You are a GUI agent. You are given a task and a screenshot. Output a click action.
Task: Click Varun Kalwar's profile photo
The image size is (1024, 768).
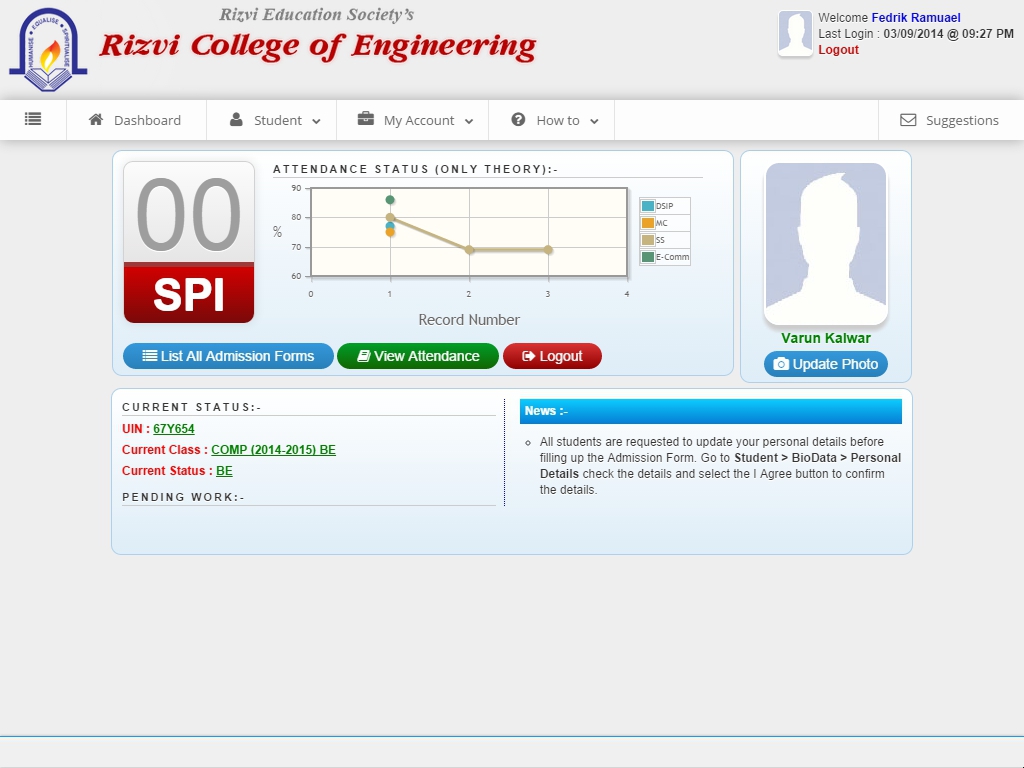click(826, 244)
